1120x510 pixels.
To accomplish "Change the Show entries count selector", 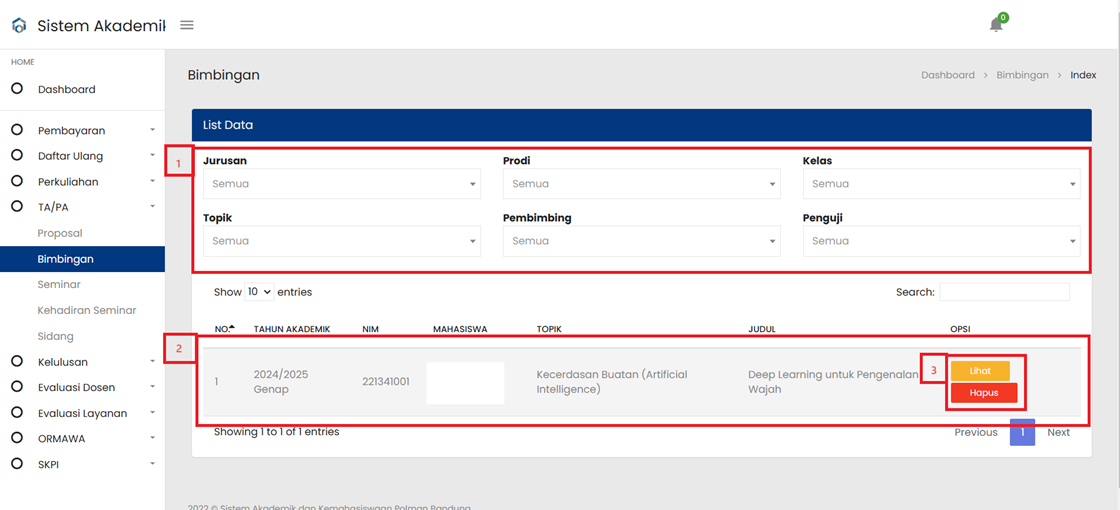I will (259, 291).
